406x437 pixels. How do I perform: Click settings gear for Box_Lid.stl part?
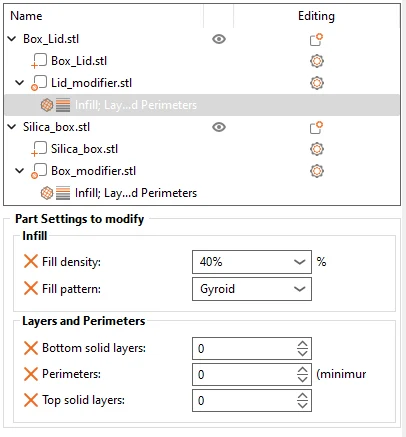317,61
